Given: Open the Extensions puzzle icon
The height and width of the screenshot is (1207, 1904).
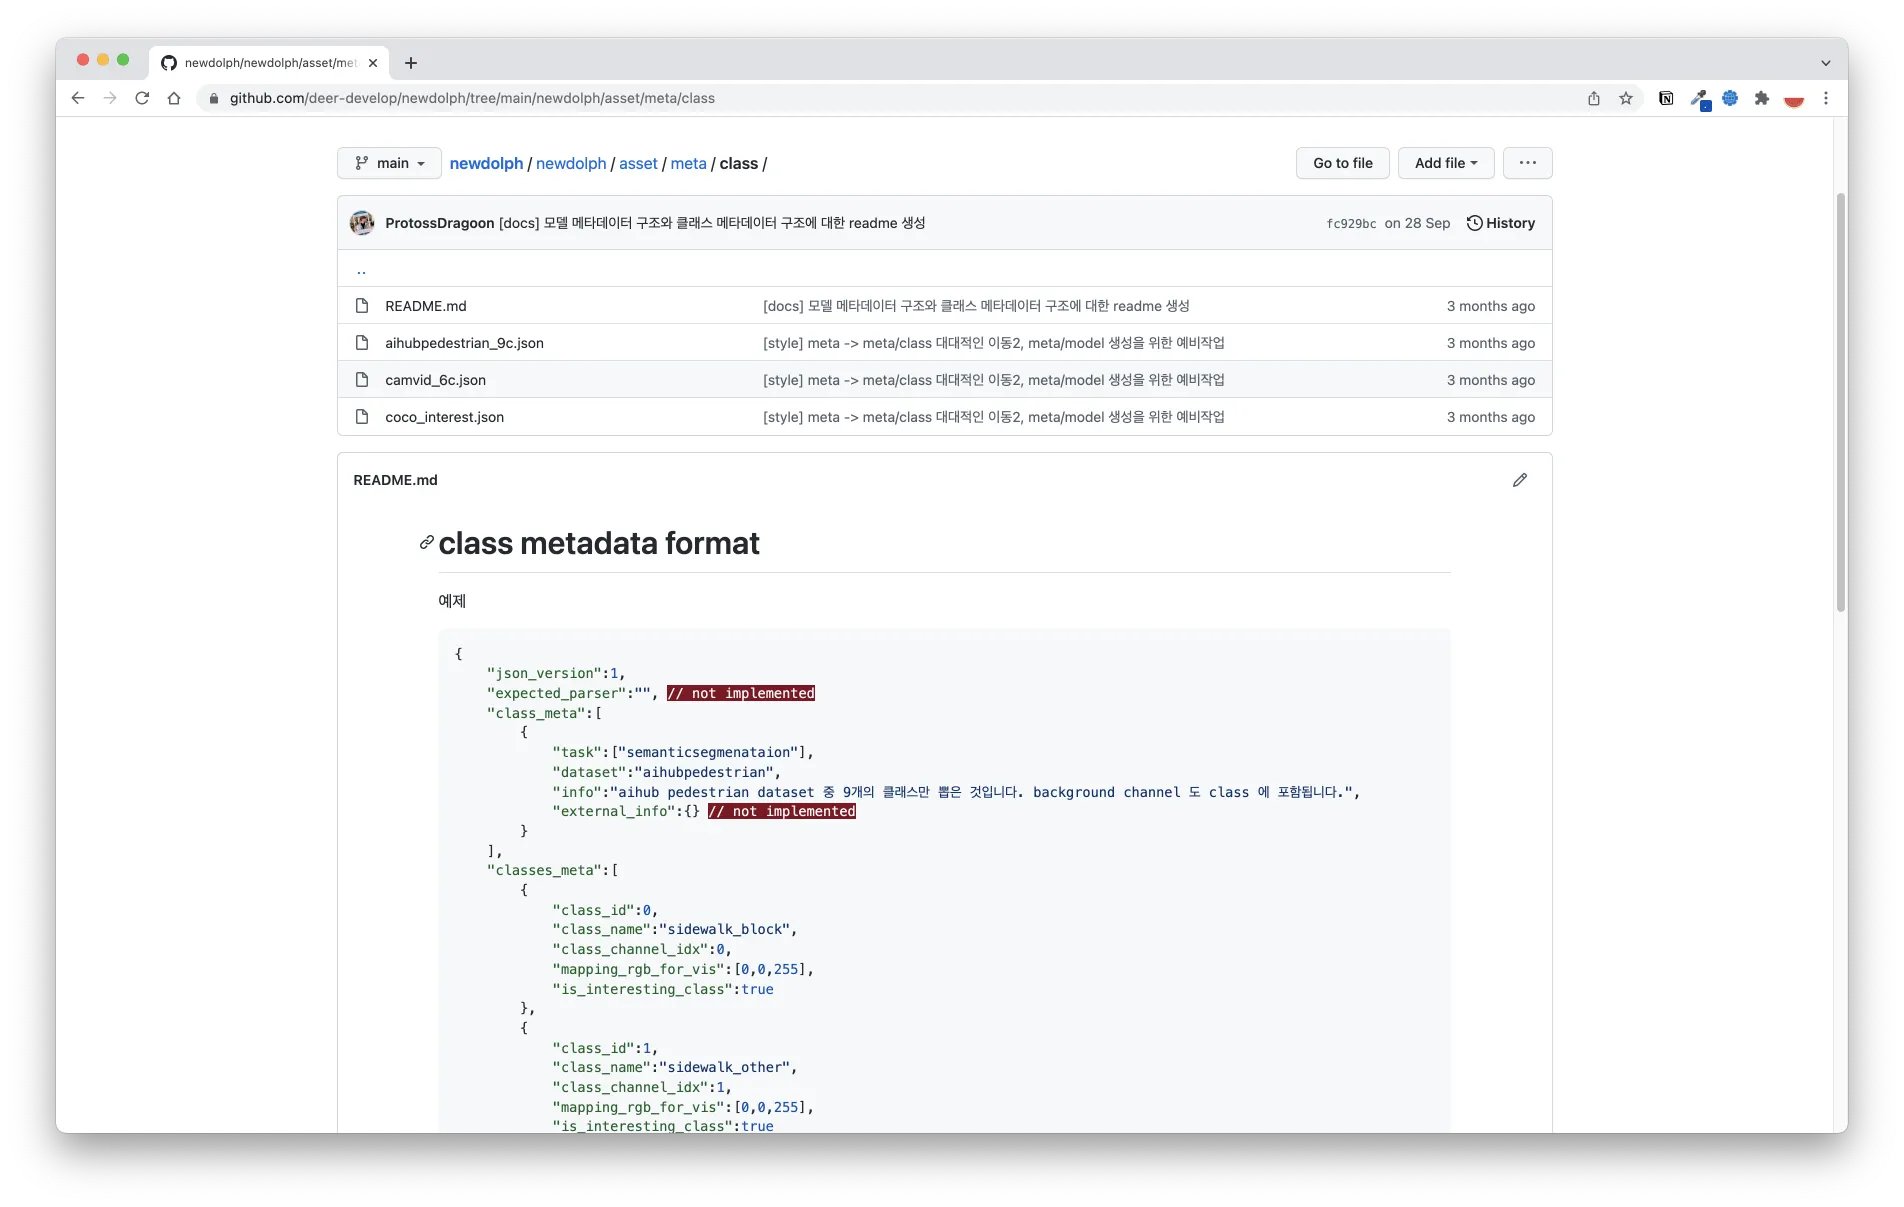Looking at the screenshot, I should (x=1762, y=98).
